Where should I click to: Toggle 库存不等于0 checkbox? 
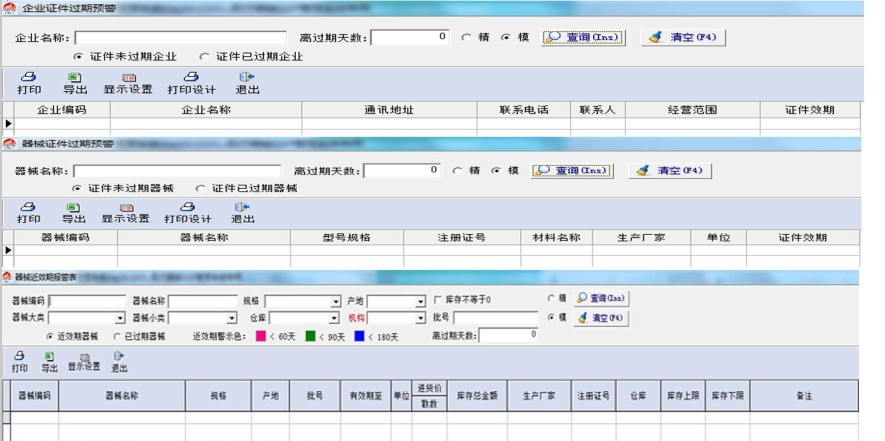coord(438,300)
